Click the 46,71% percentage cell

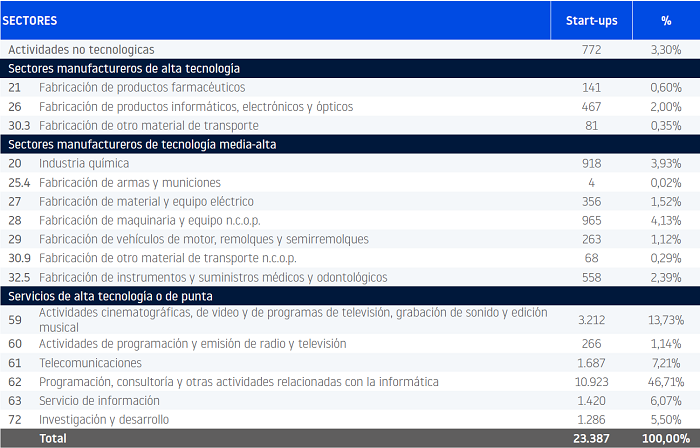(666, 382)
